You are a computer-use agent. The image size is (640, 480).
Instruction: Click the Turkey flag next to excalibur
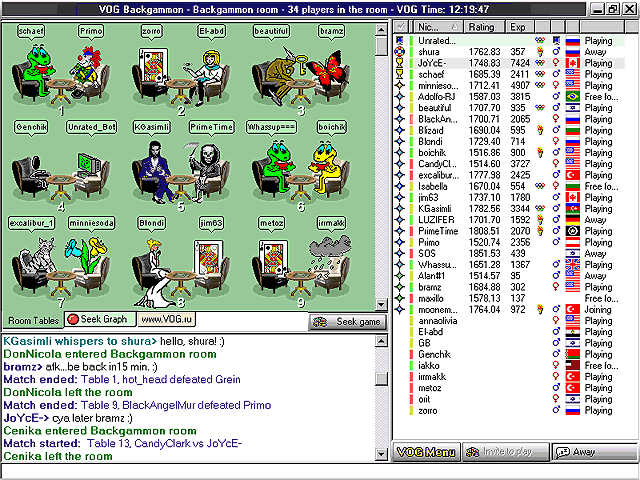click(573, 175)
